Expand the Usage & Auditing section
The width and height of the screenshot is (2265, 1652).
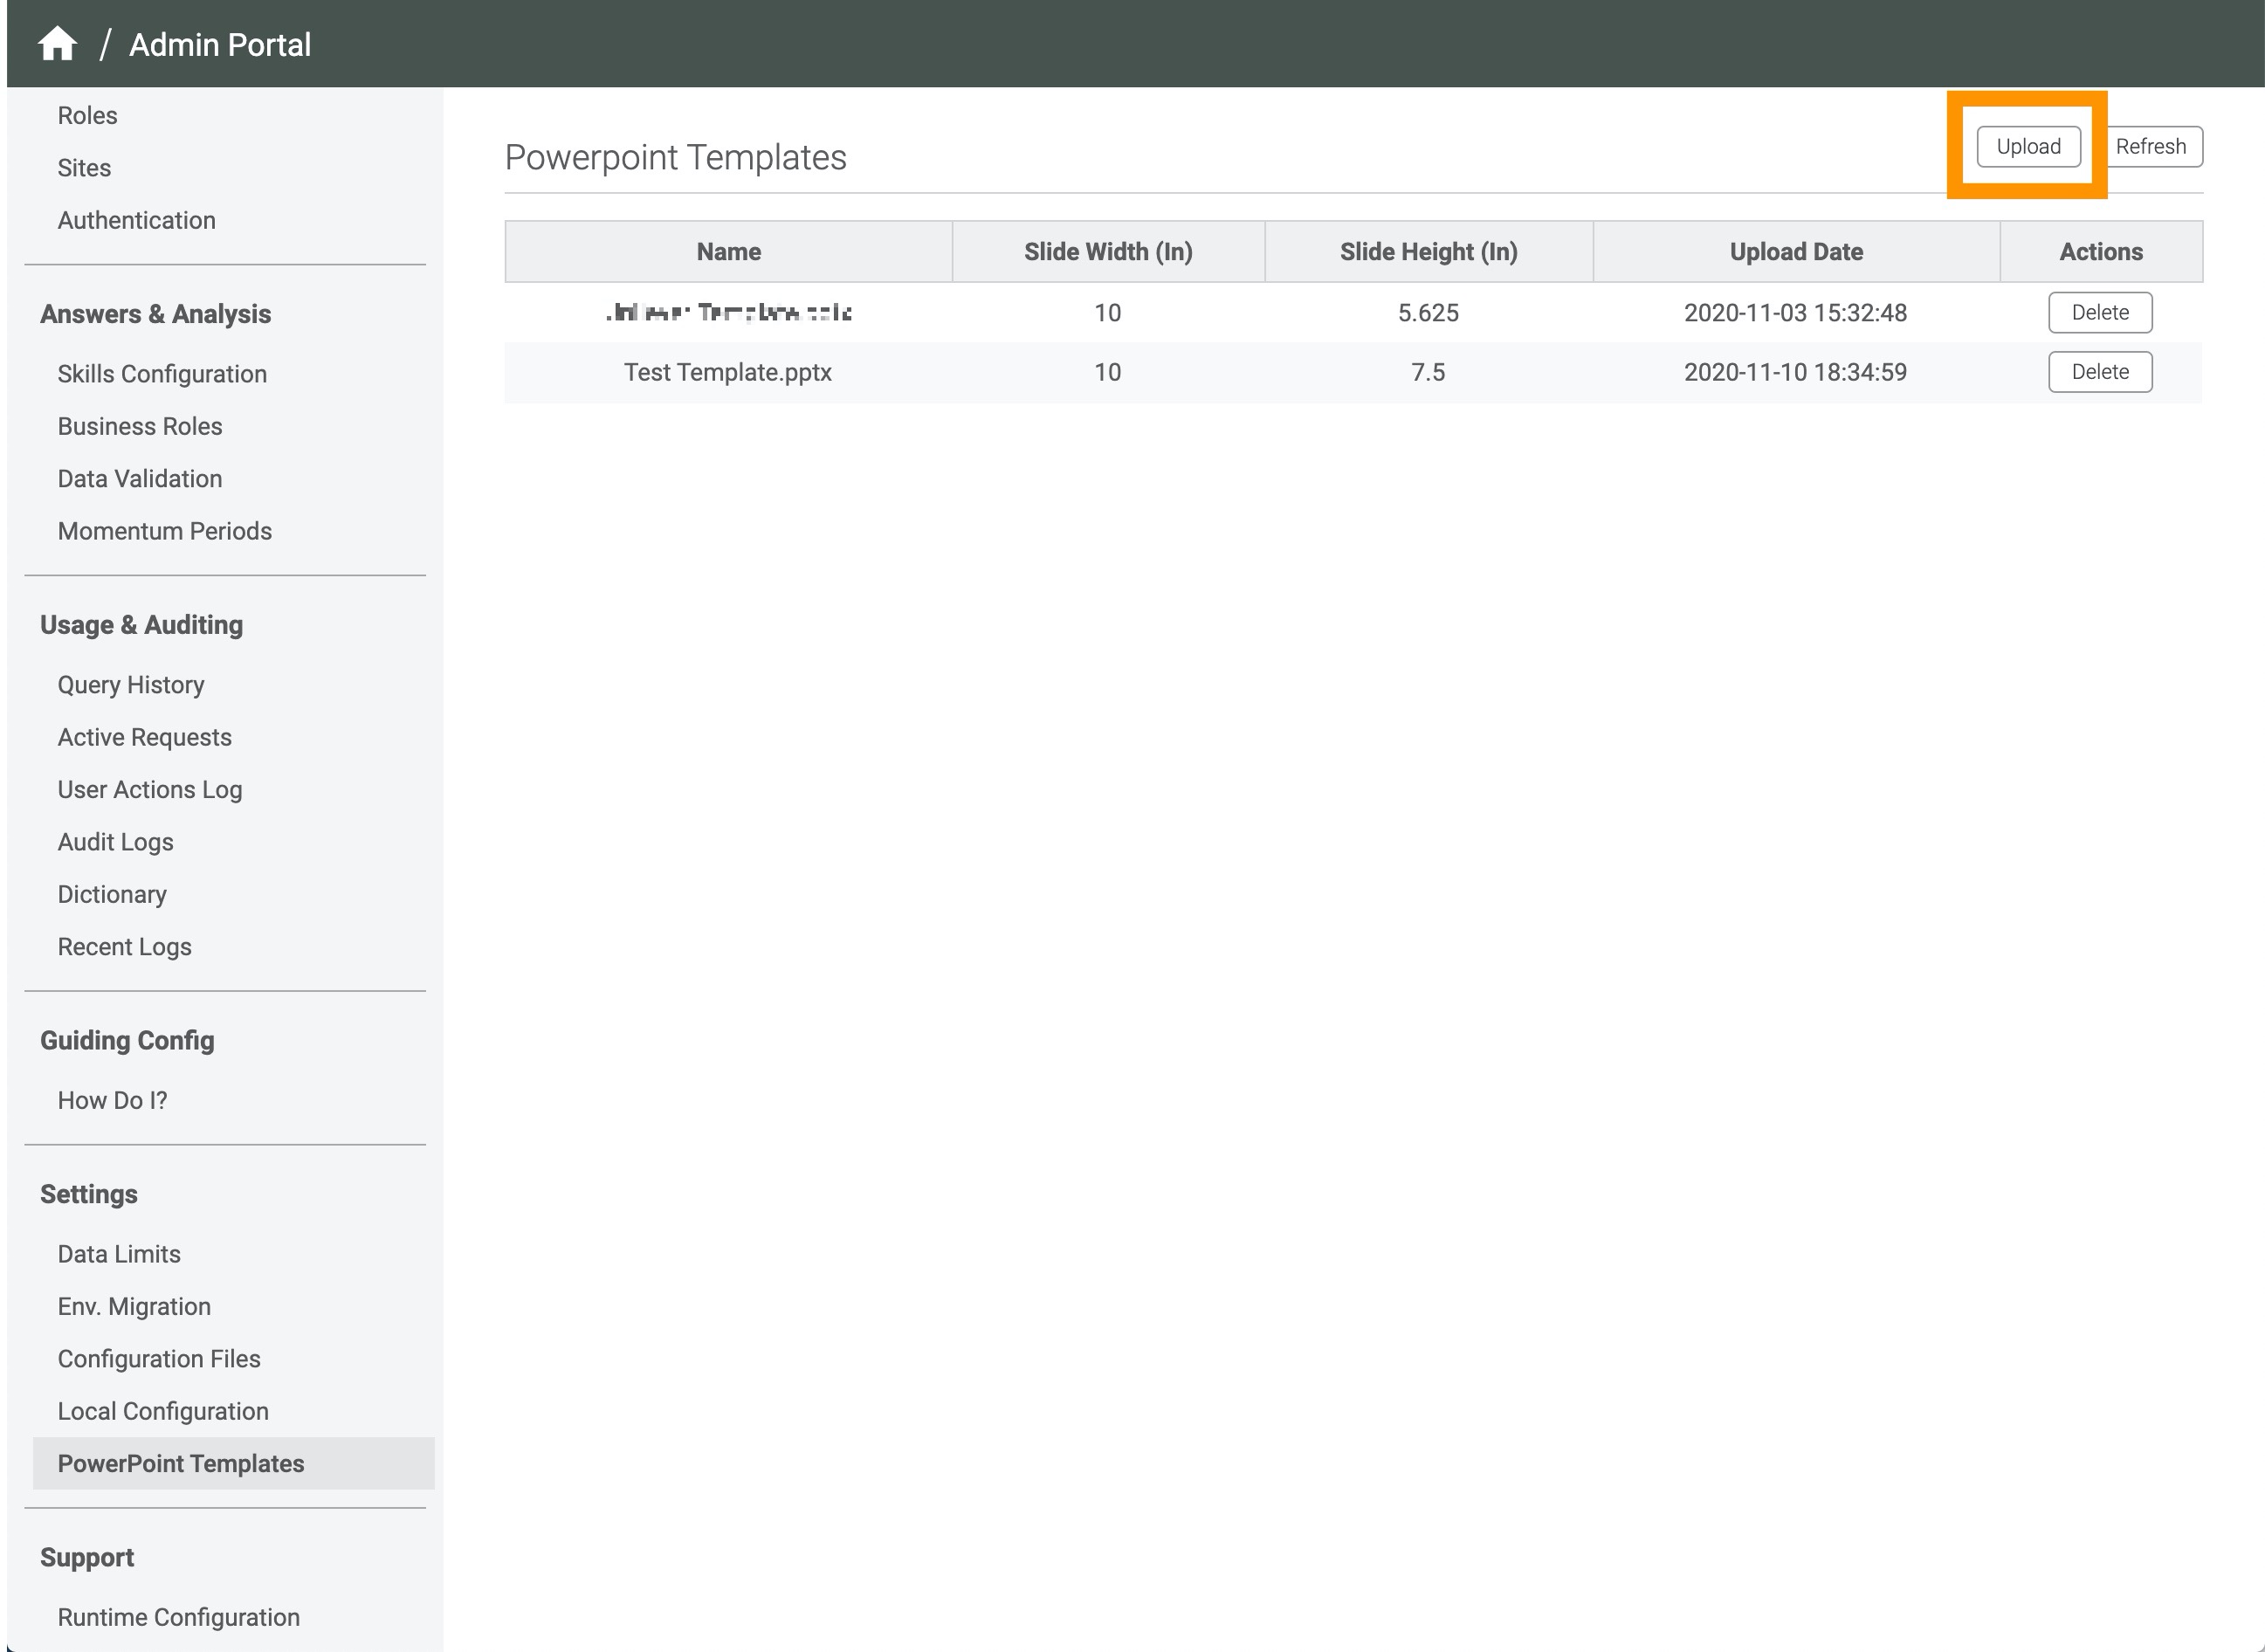click(x=141, y=624)
